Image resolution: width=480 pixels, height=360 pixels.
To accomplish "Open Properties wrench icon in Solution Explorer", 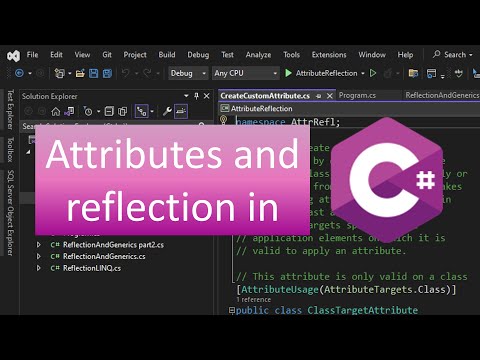I will (167, 111).
